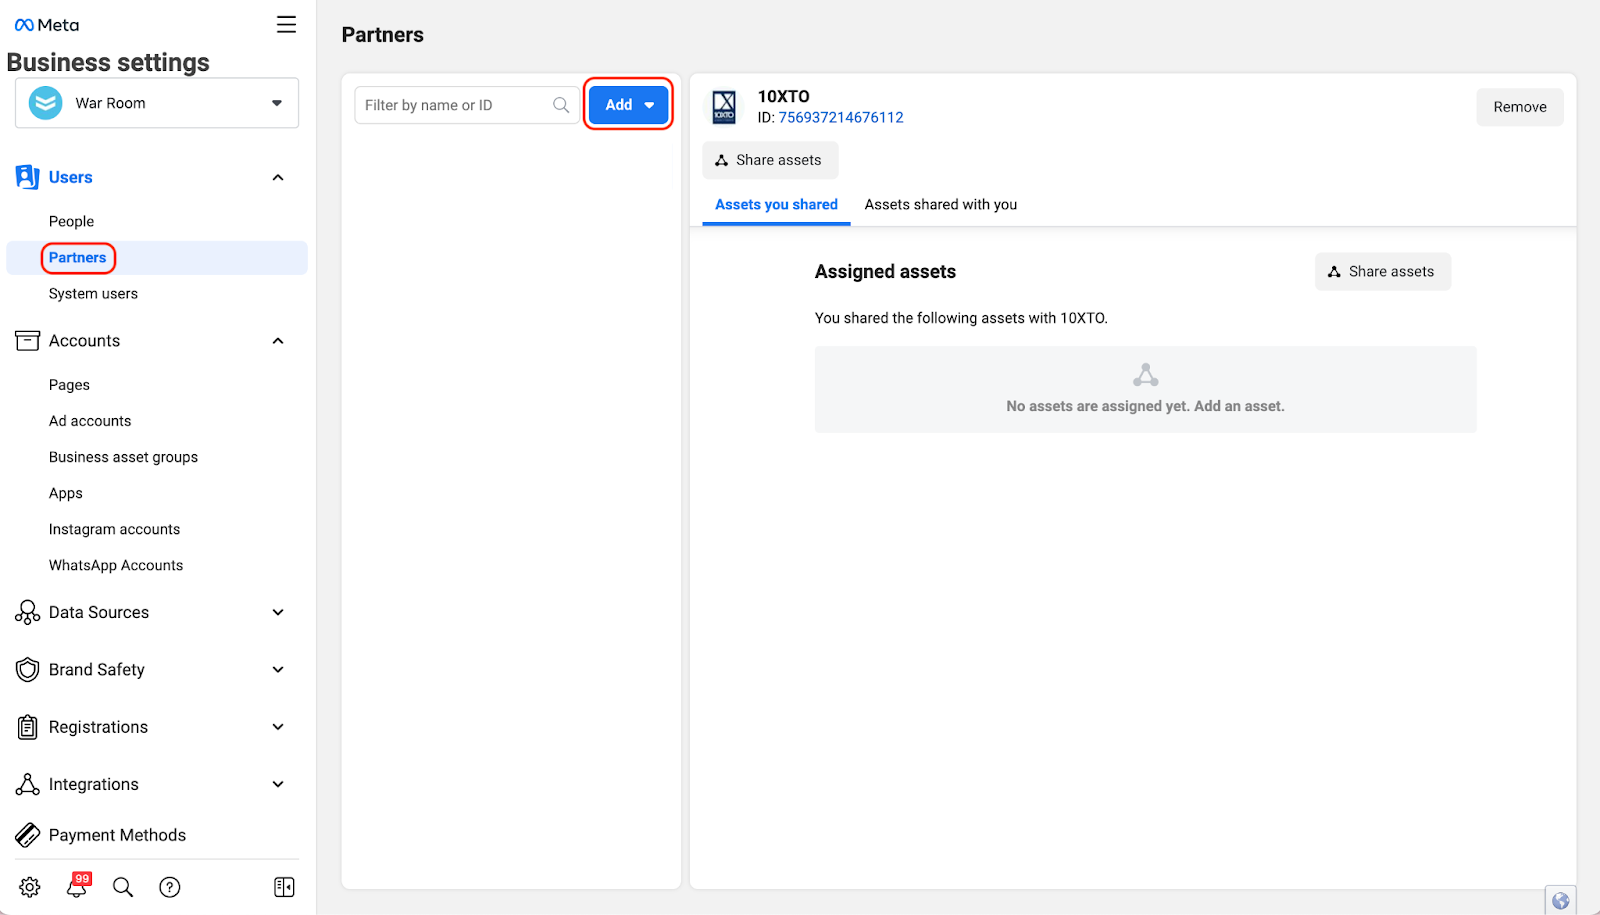Click the globe icon in bottom right corner
The image size is (1600, 915).
click(1560, 901)
